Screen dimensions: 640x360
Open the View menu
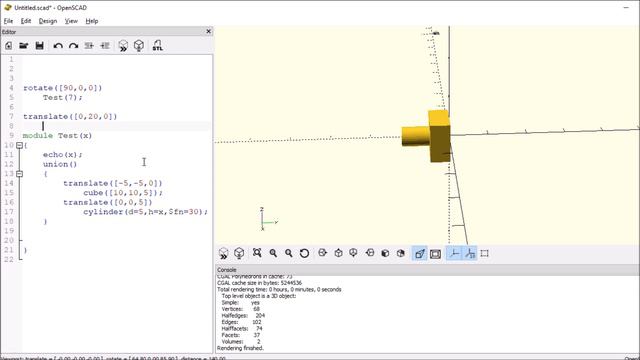71,21
